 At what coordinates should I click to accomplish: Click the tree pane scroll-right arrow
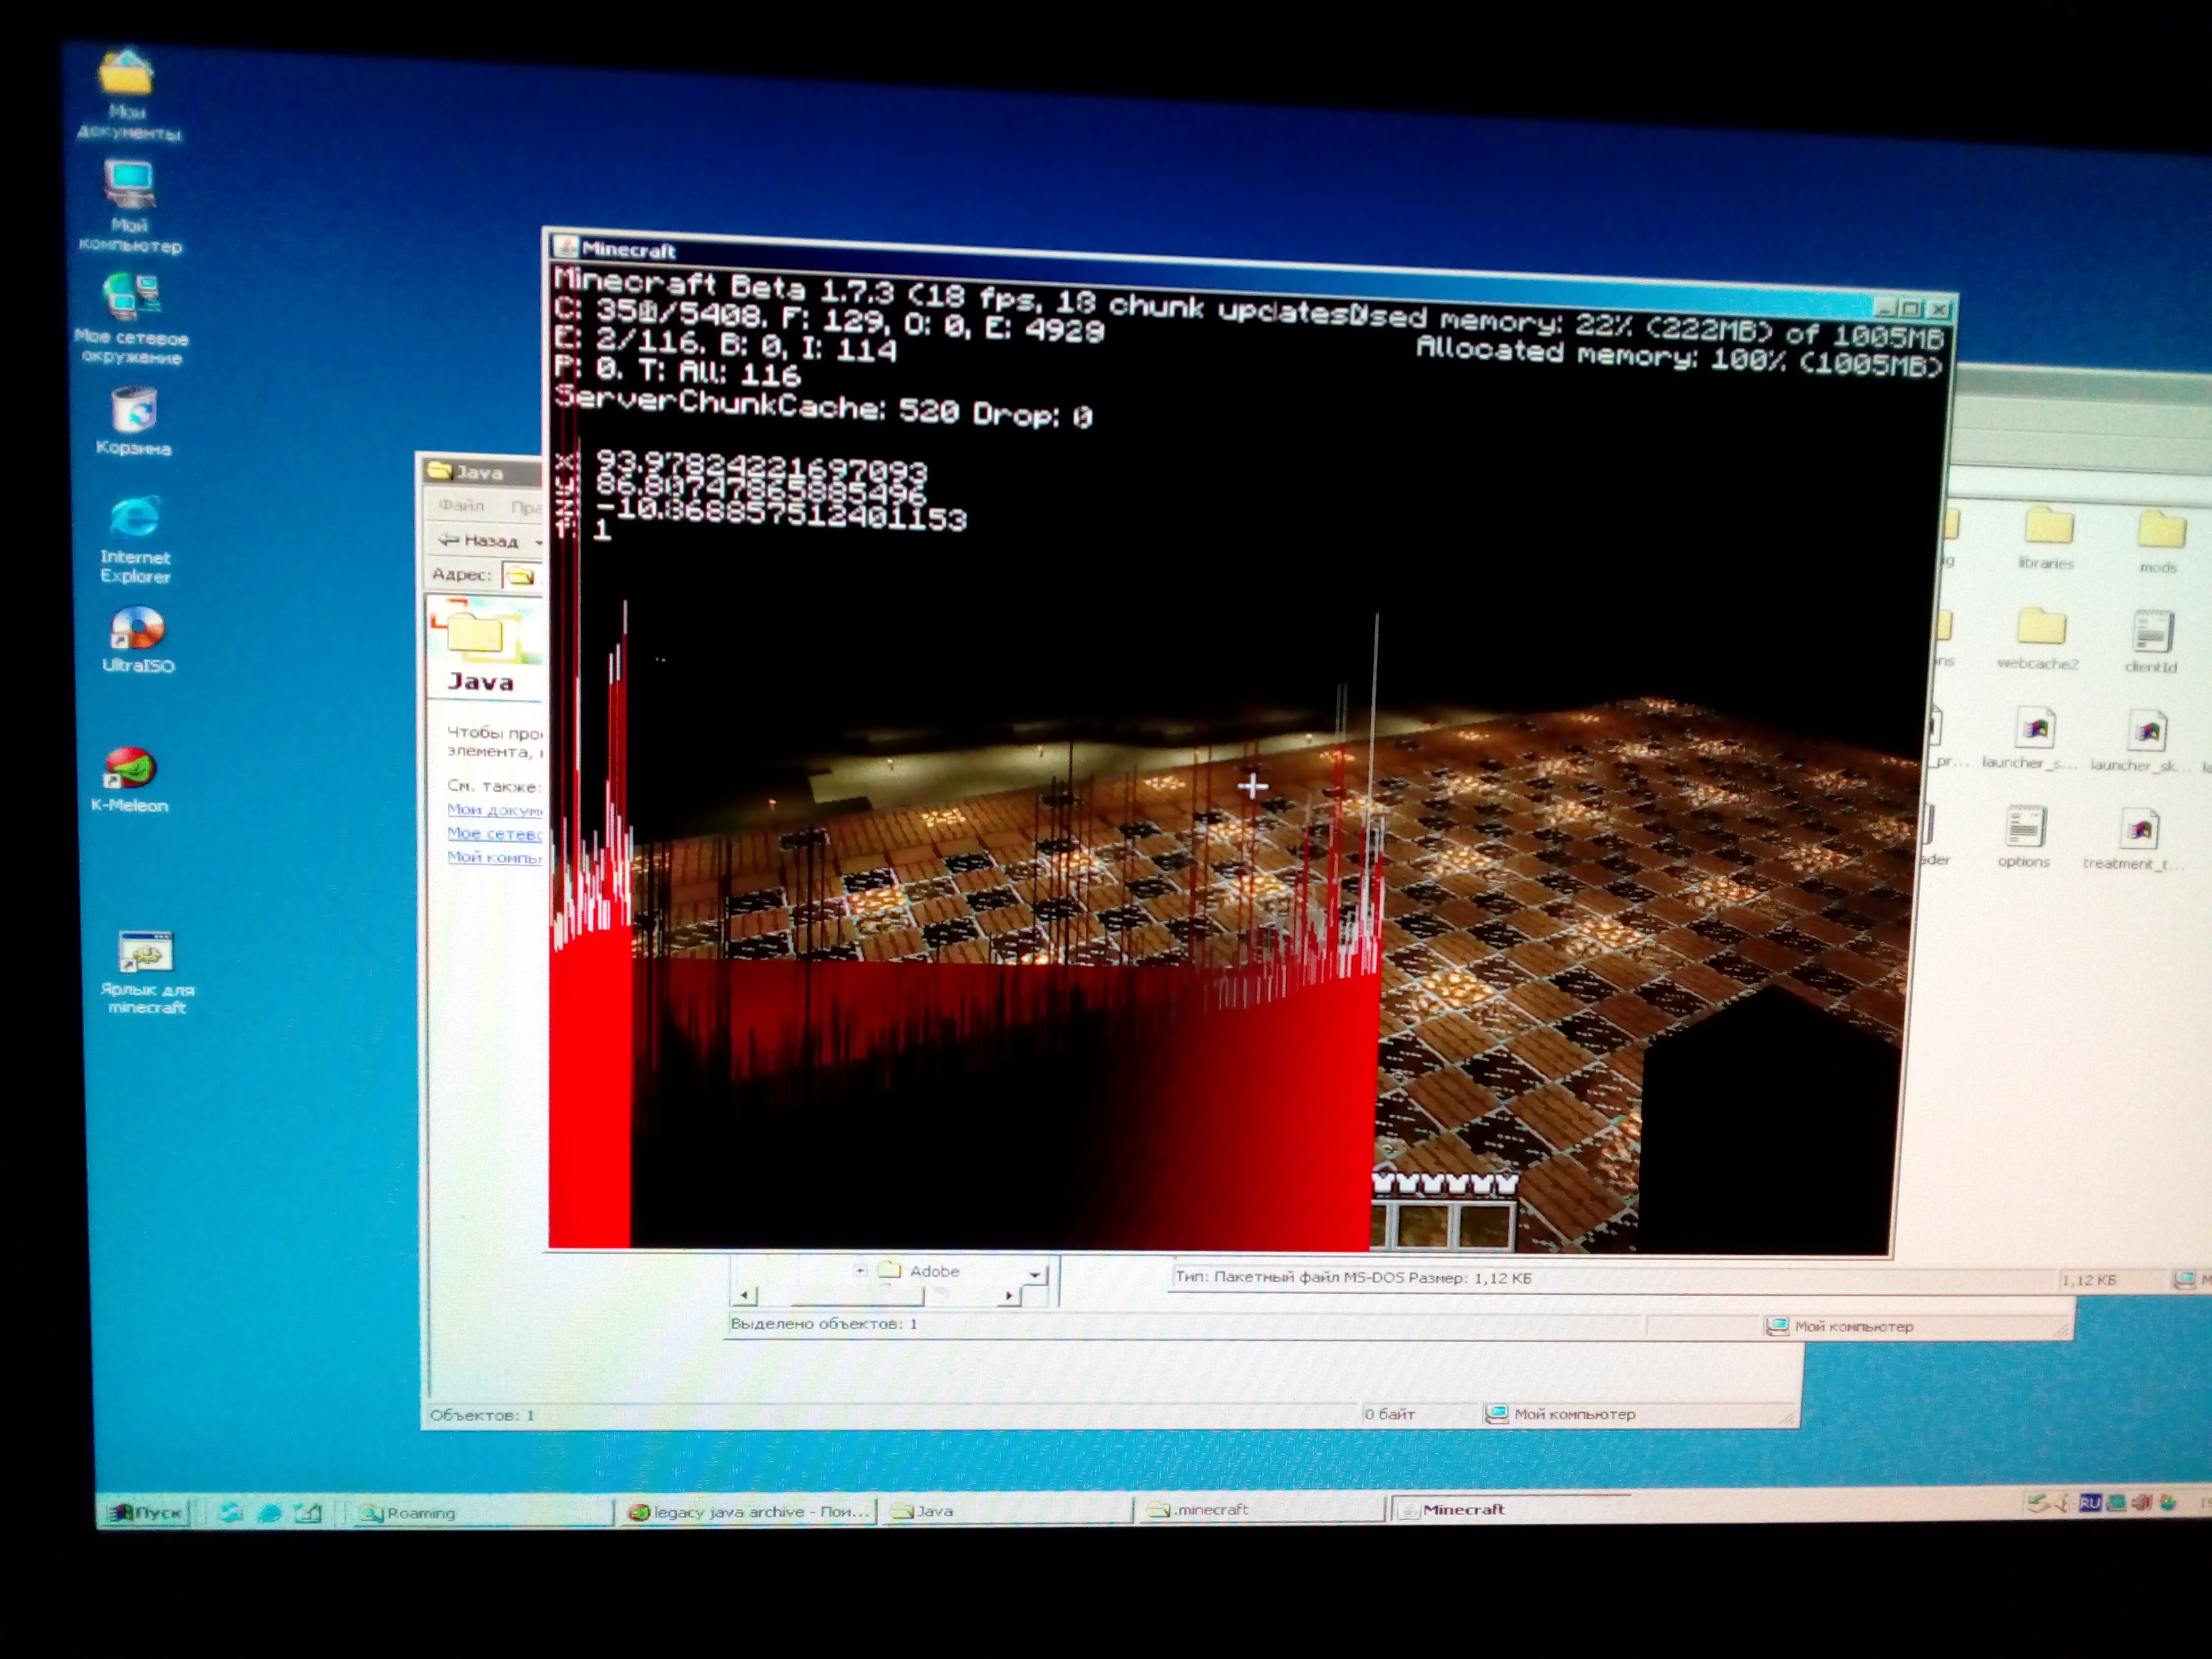tap(1010, 1296)
